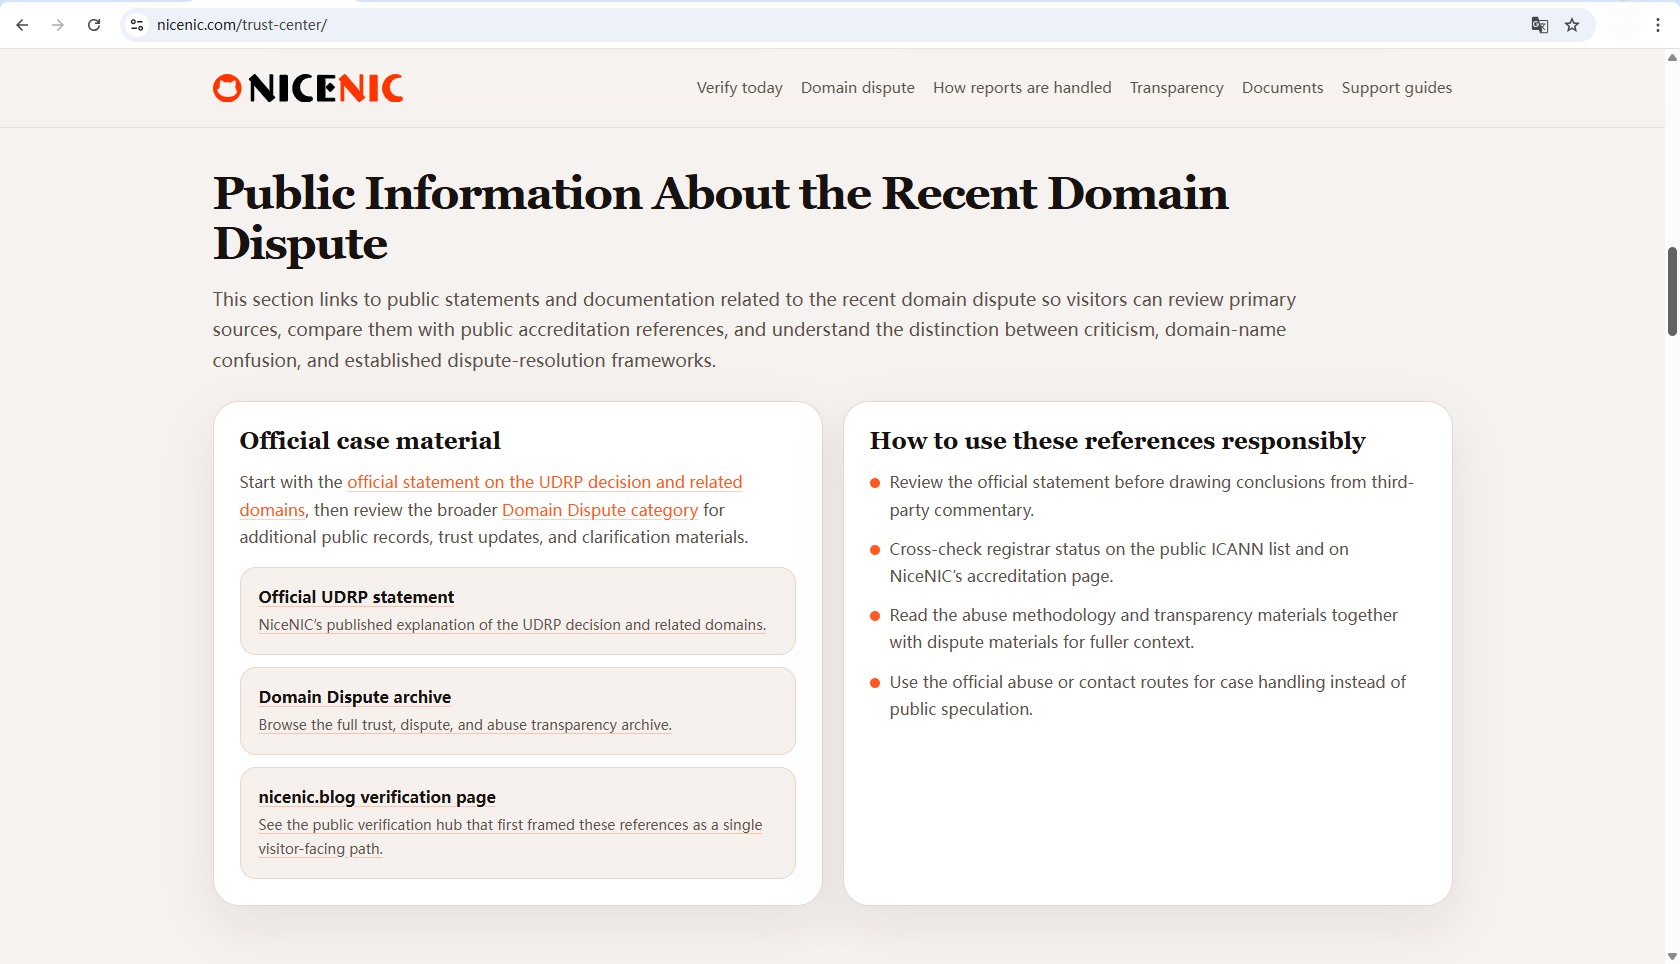Click See the public verification hub text

click(510, 837)
